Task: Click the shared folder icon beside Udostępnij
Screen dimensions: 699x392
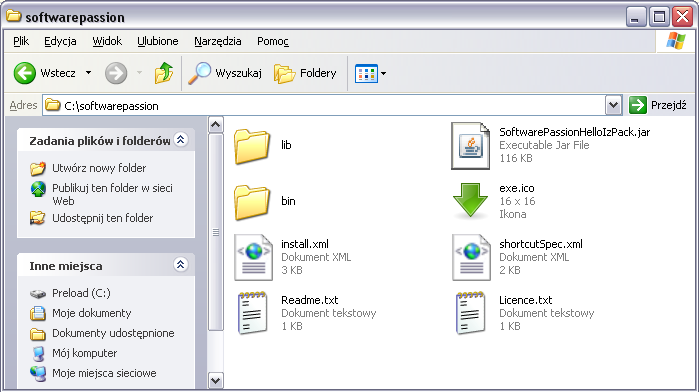Action: (x=38, y=218)
